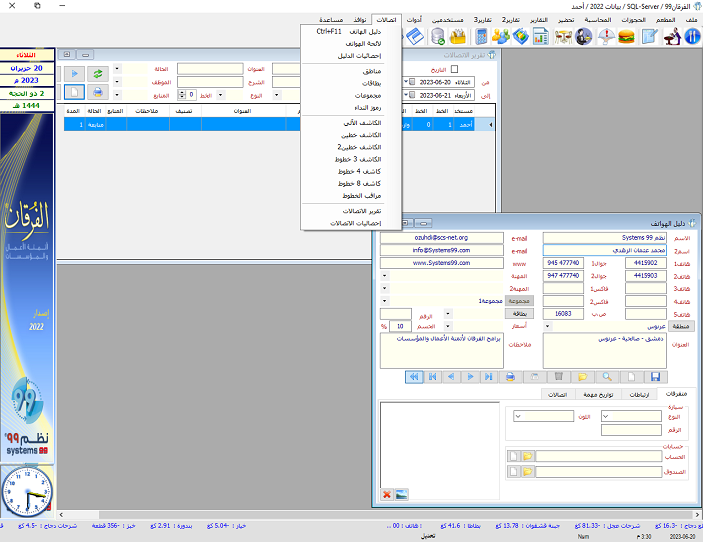Screen dimensions: 703x542
Task: Click the calculator icon in the toolbar
Action: pos(481,37)
